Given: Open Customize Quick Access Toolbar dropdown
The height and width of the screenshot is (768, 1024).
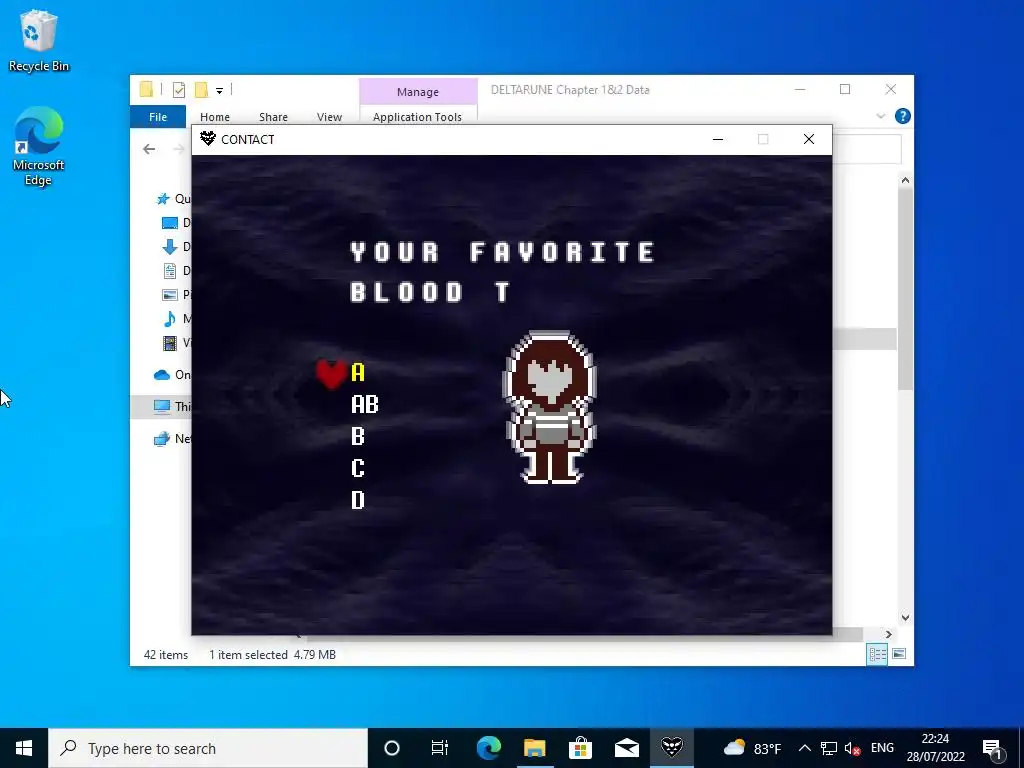Looking at the screenshot, I should point(219,91).
